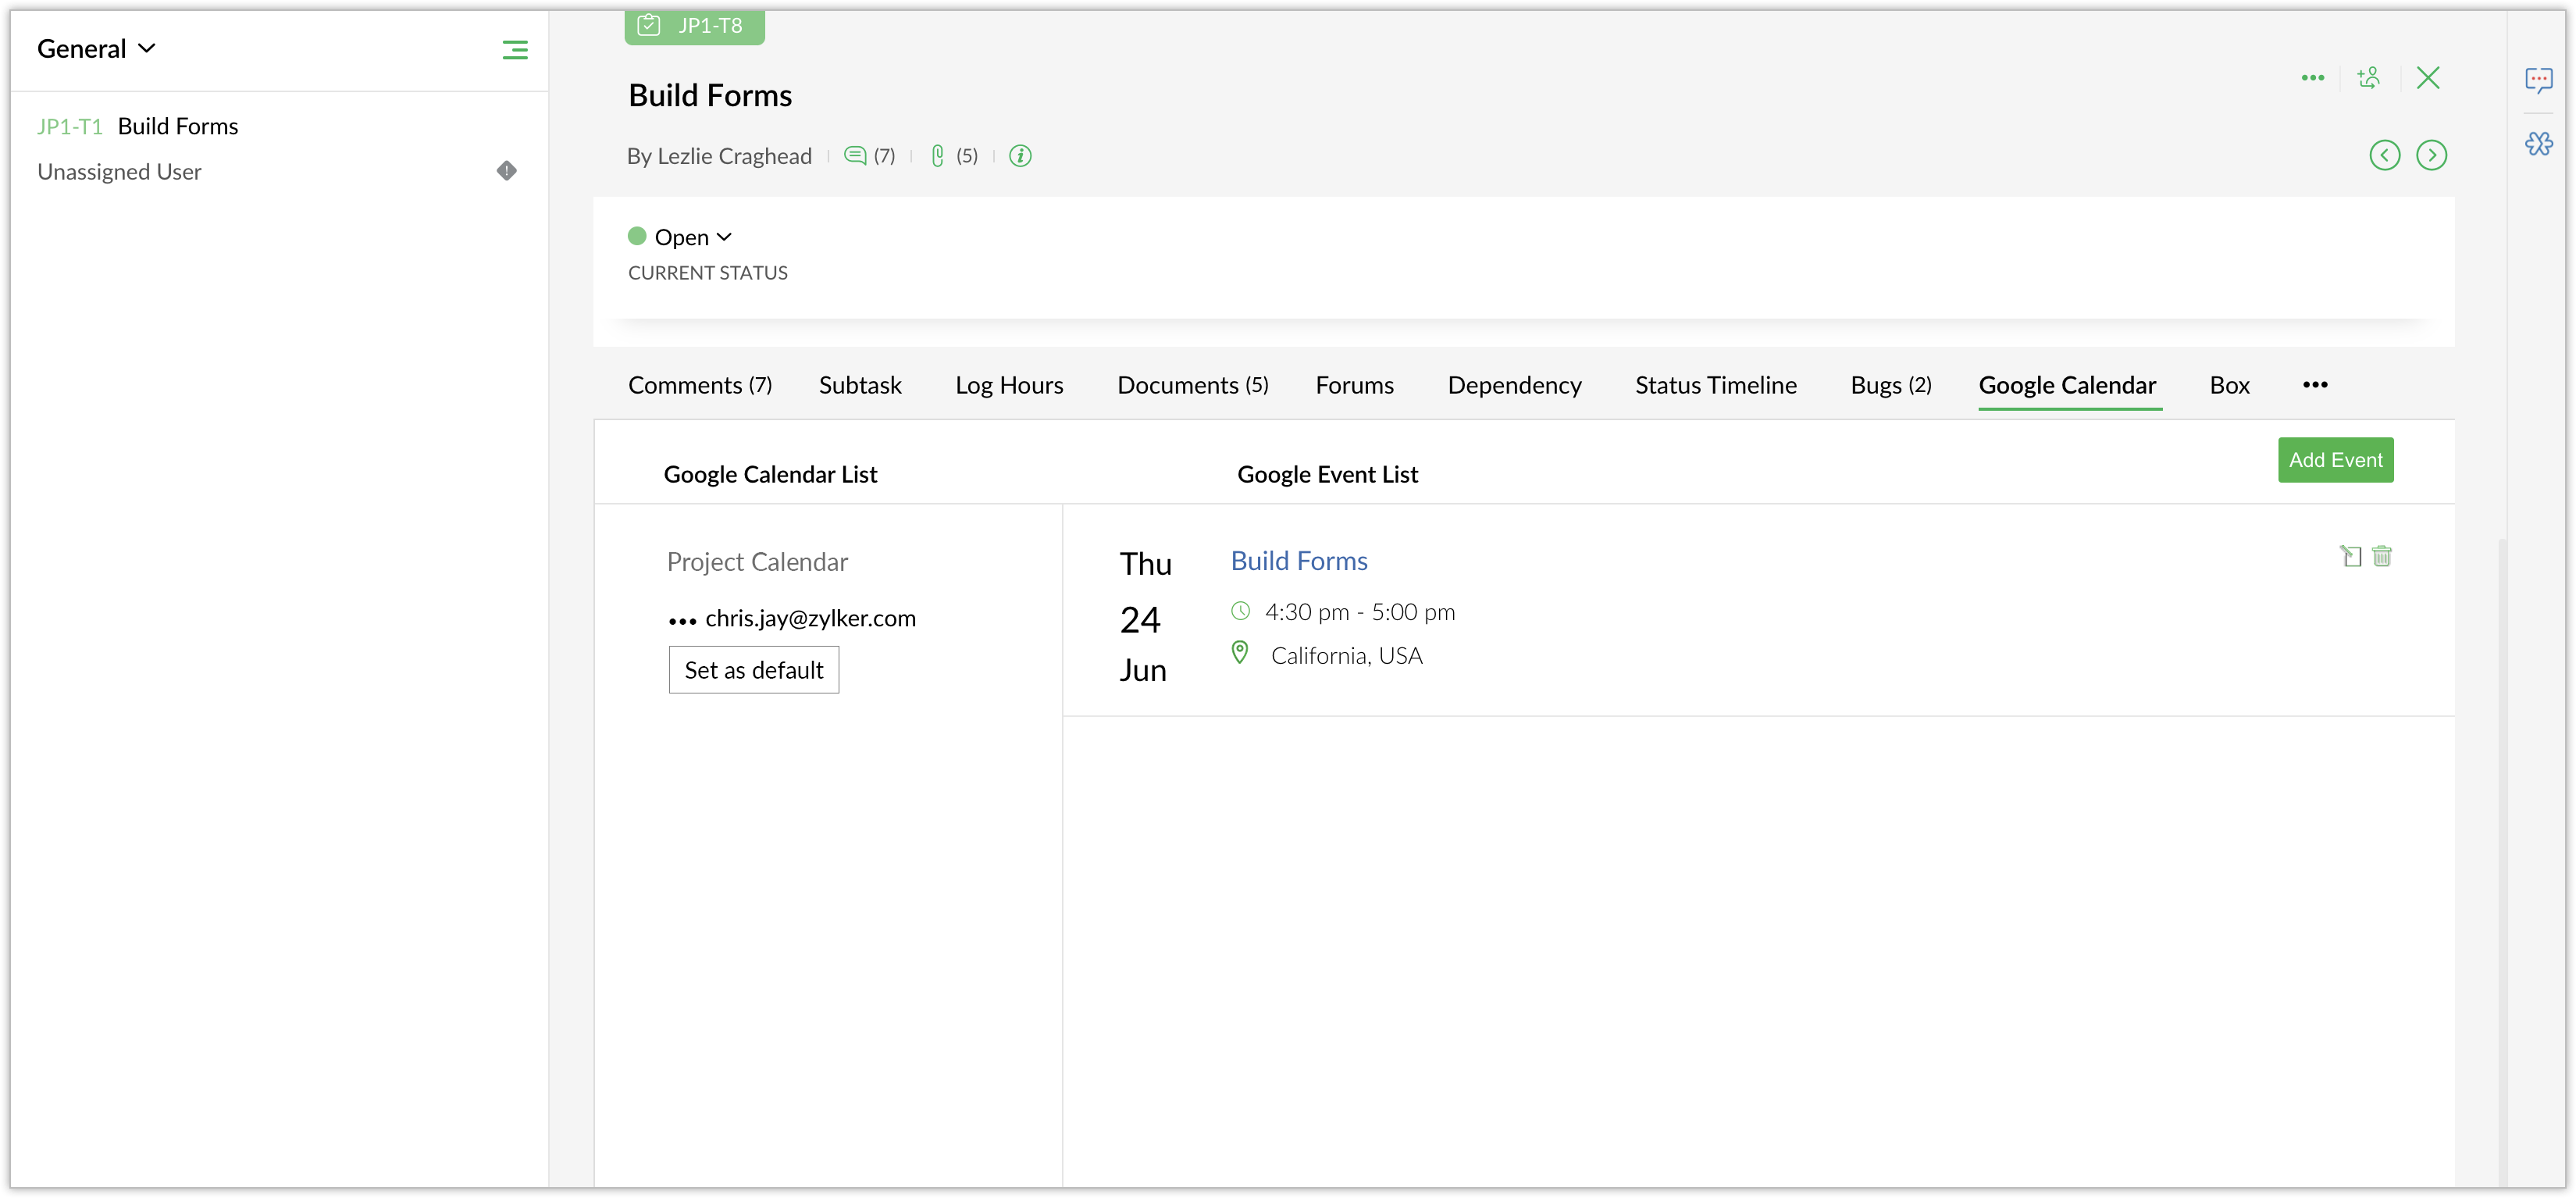
Task: Click the comments bubble icon showing 7
Action: tap(855, 155)
